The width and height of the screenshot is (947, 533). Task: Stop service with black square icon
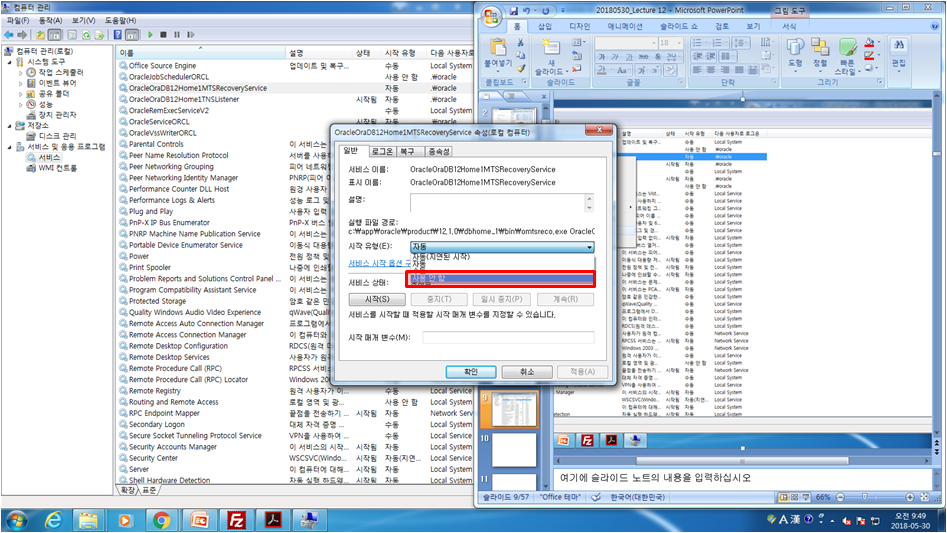coord(163,35)
